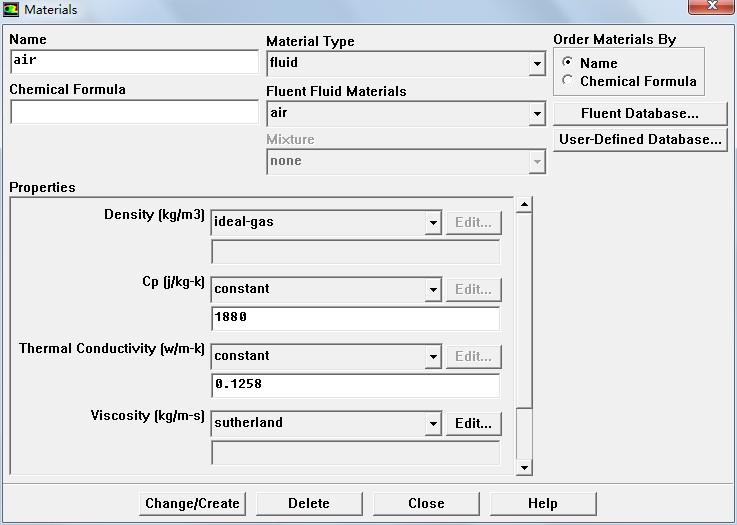Click the Materials window title bar icon

click(11, 9)
